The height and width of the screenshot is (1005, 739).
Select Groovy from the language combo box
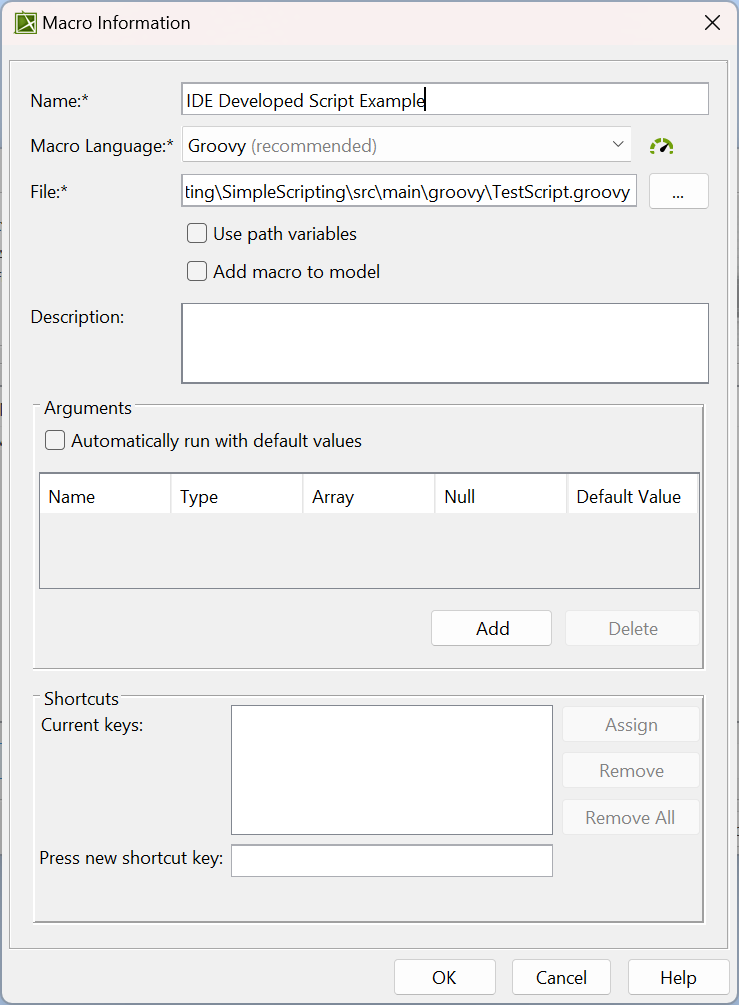click(400, 144)
